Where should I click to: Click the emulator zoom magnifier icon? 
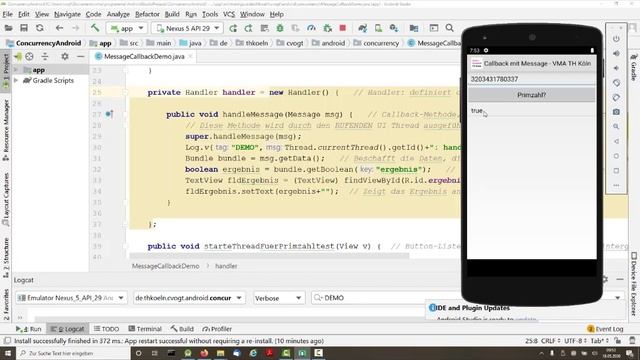click(x=616, y=127)
